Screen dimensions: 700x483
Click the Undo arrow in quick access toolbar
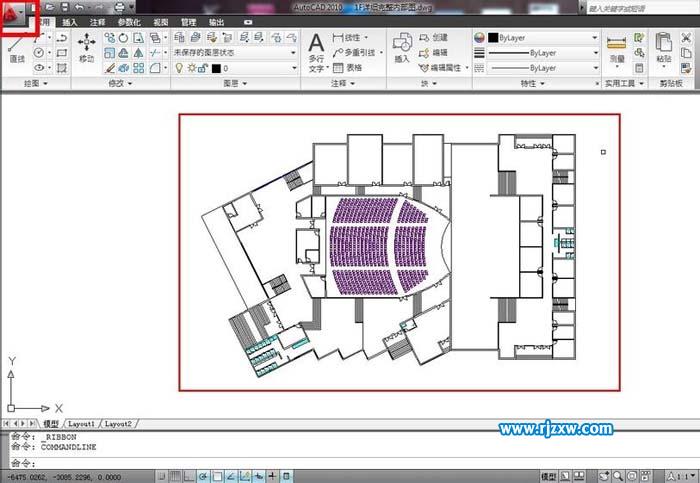[79, 7]
